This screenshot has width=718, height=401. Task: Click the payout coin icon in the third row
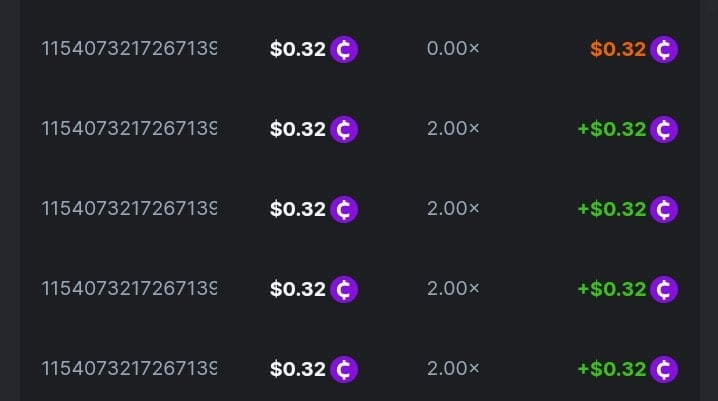(x=664, y=209)
